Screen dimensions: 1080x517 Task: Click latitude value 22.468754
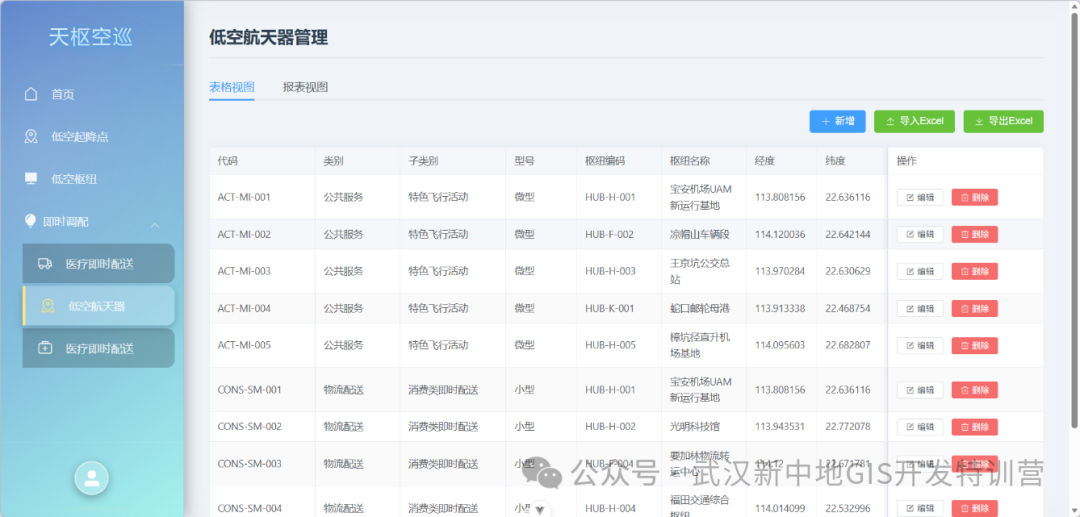[x=848, y=308]
